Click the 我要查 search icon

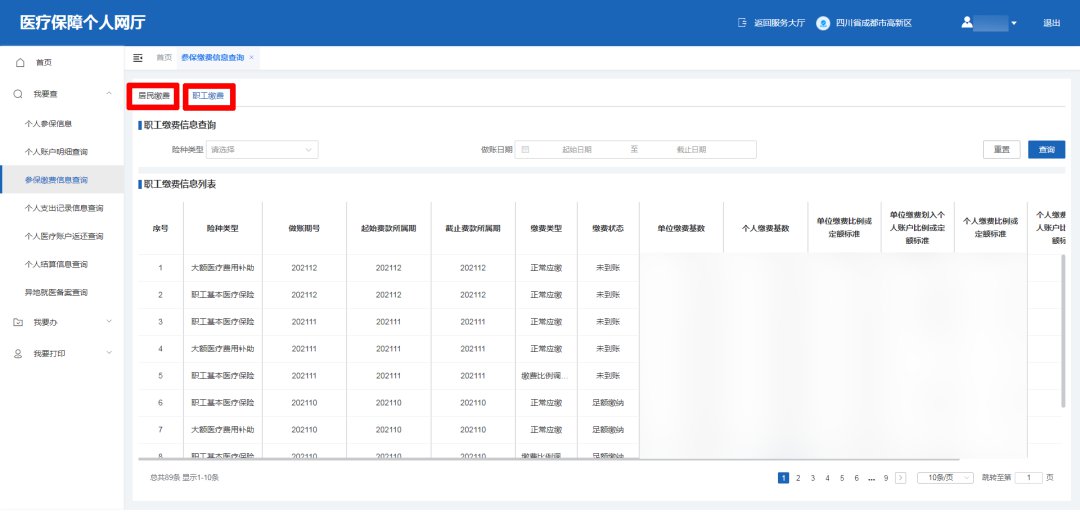[x=18, y=94]
